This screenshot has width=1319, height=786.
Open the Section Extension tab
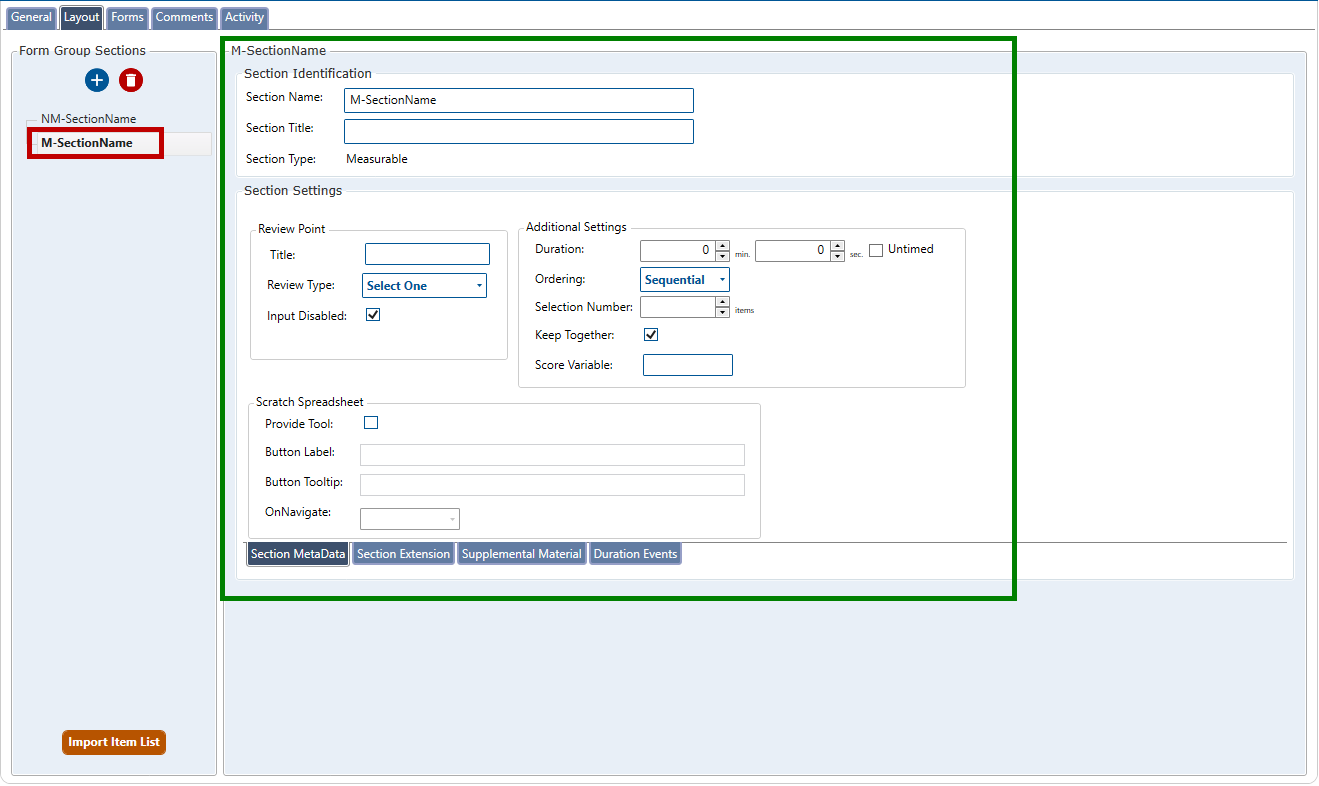point(403,554)
